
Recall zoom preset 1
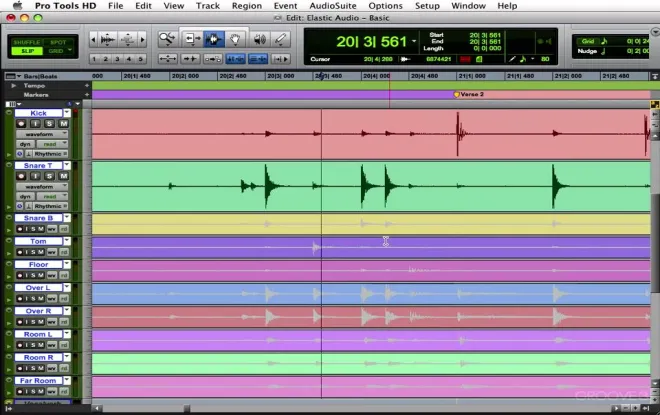[94, 59]
